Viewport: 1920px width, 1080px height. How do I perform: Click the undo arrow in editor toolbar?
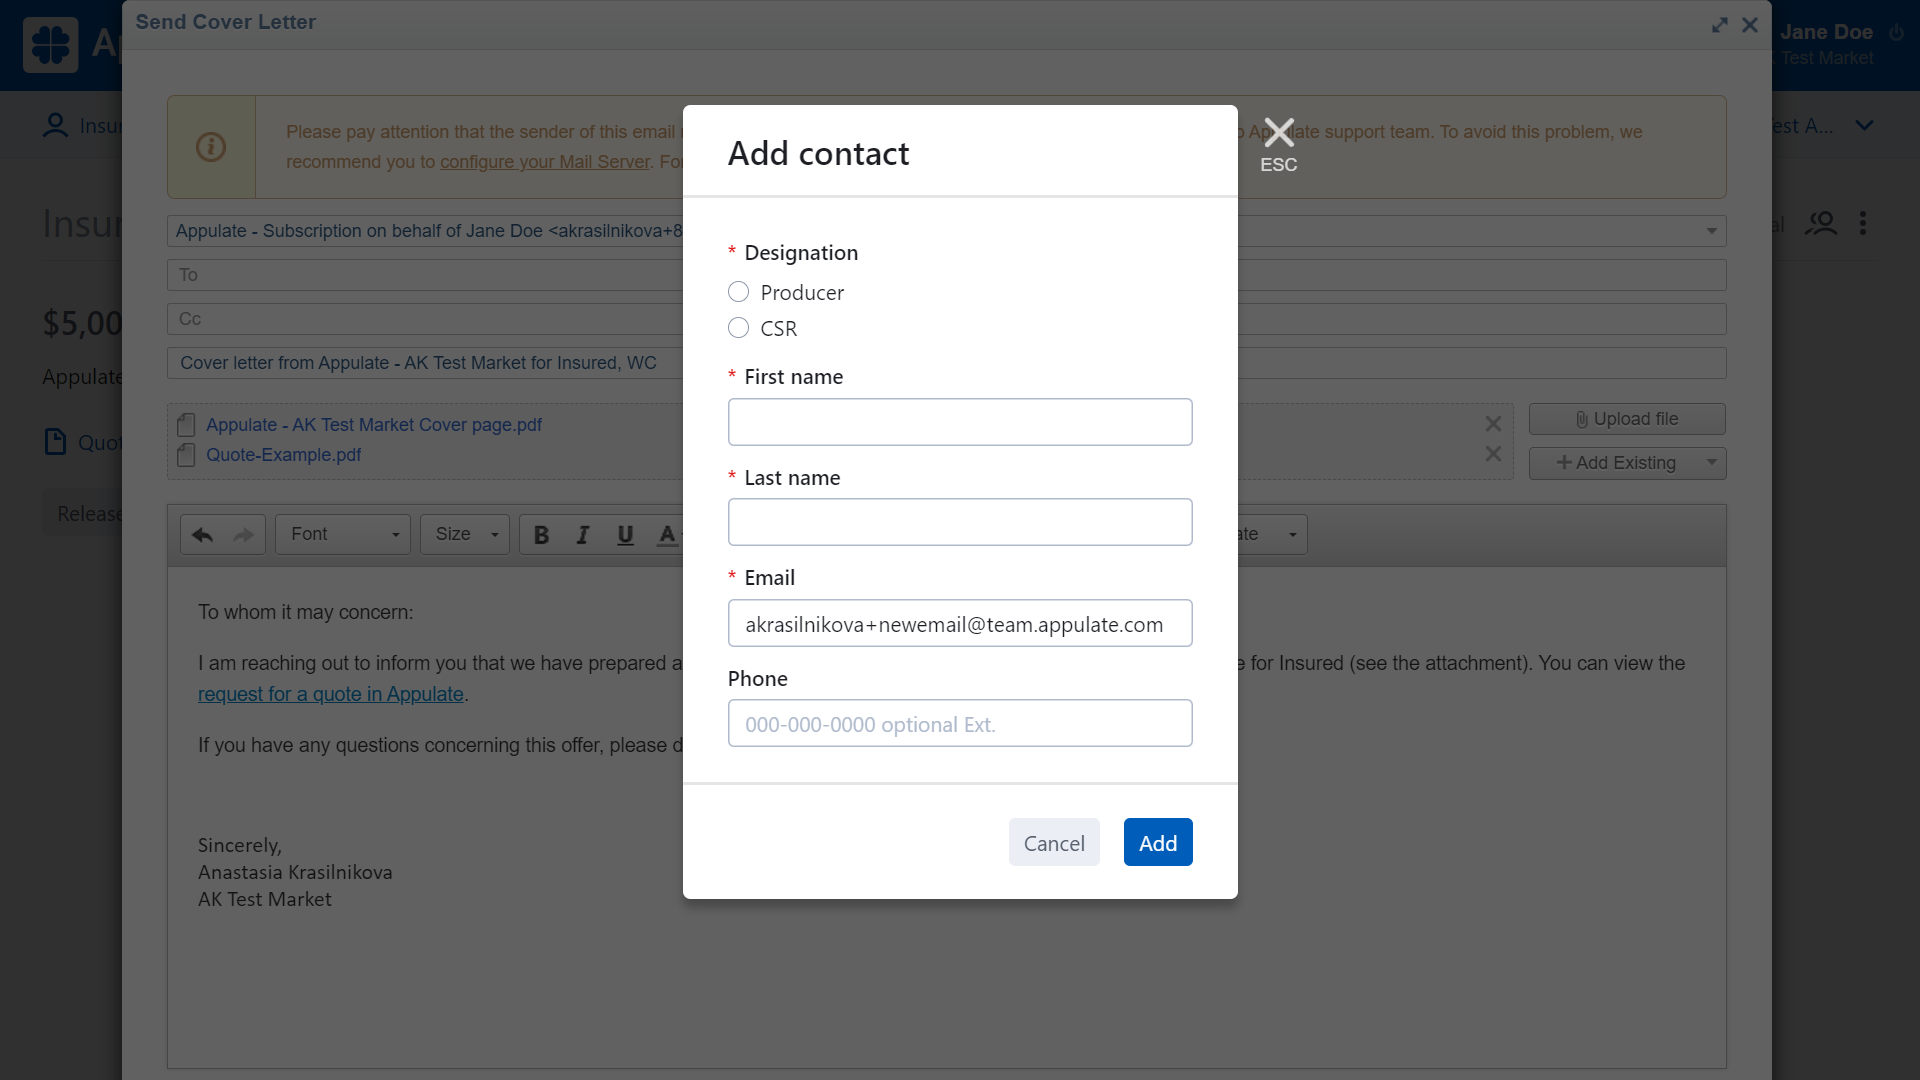tap(202, 535)
